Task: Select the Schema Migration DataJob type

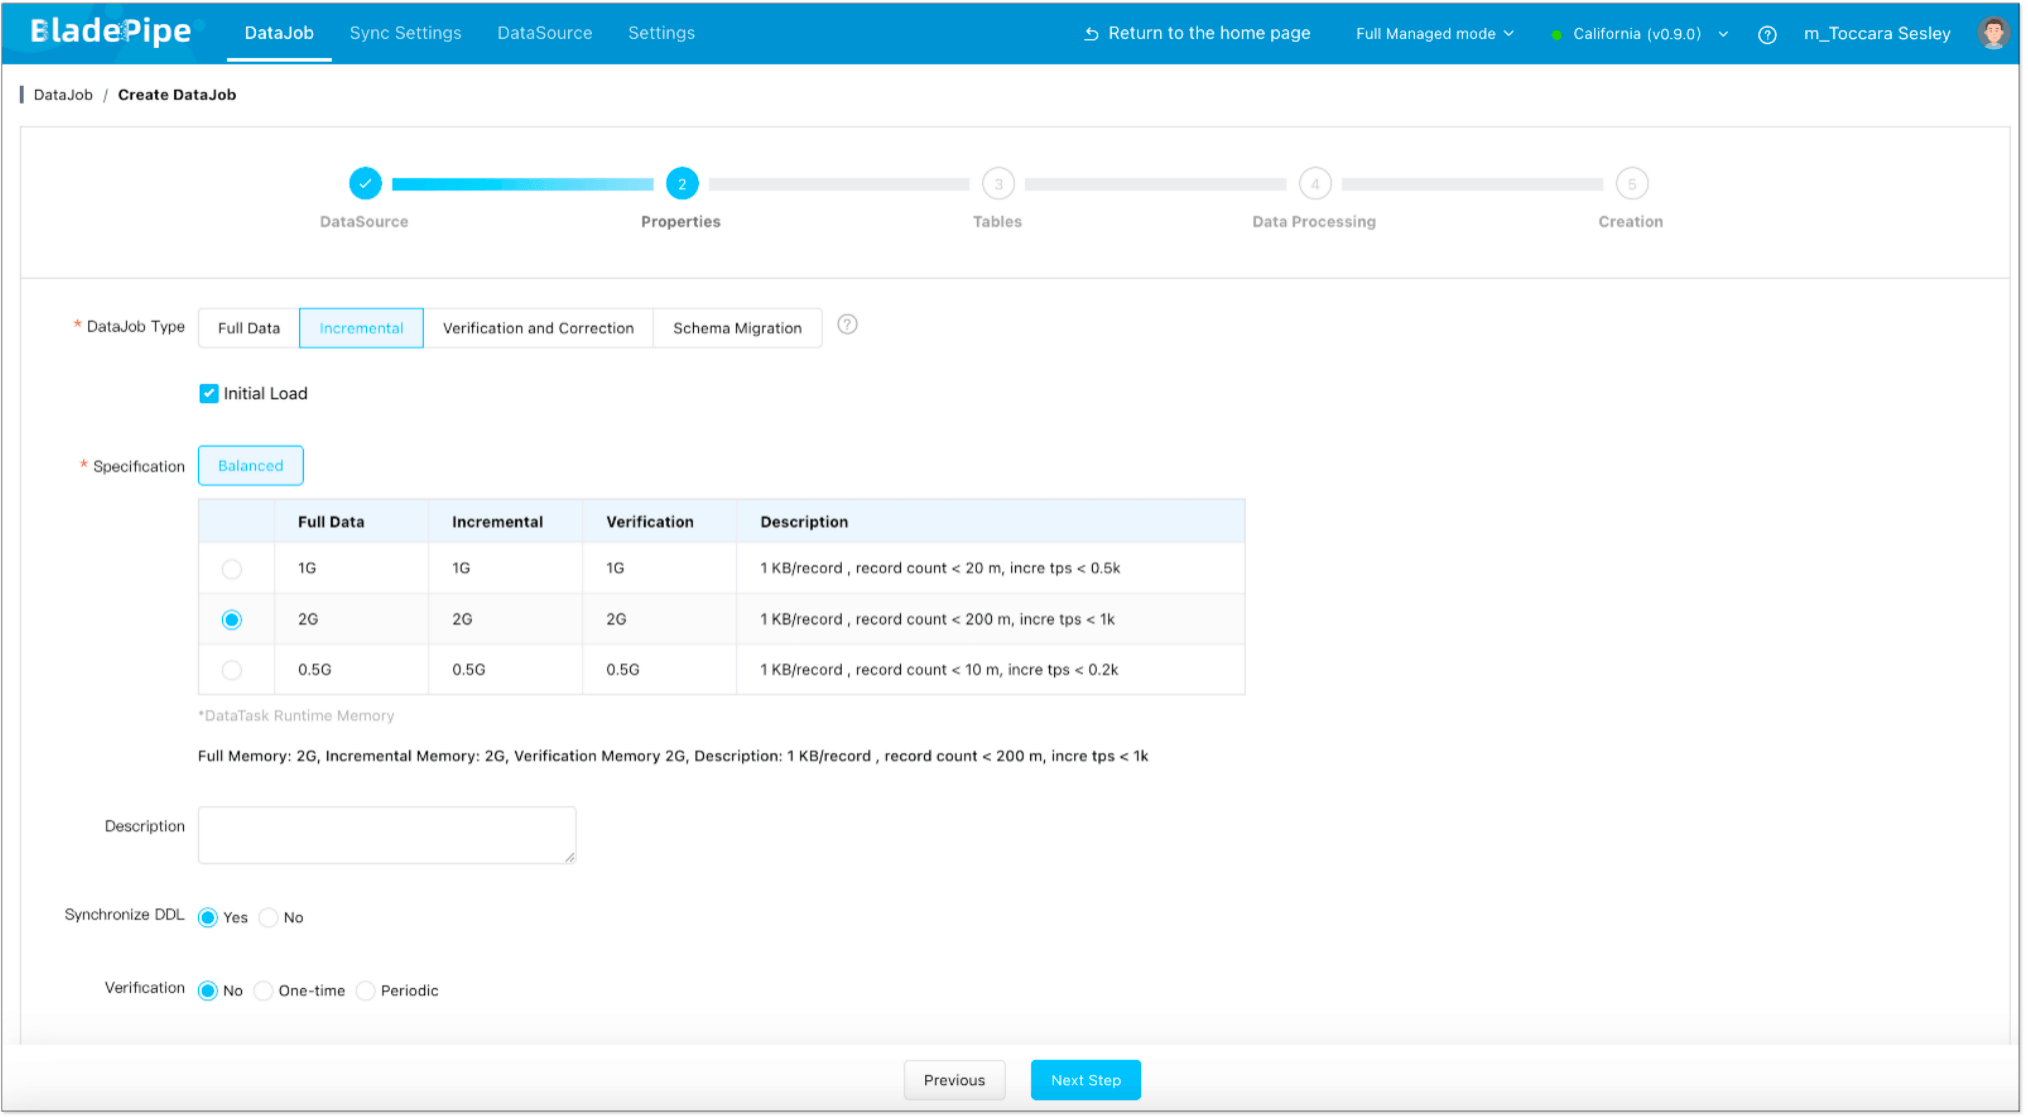Action: pyautogui.click(x=736, y=328)
